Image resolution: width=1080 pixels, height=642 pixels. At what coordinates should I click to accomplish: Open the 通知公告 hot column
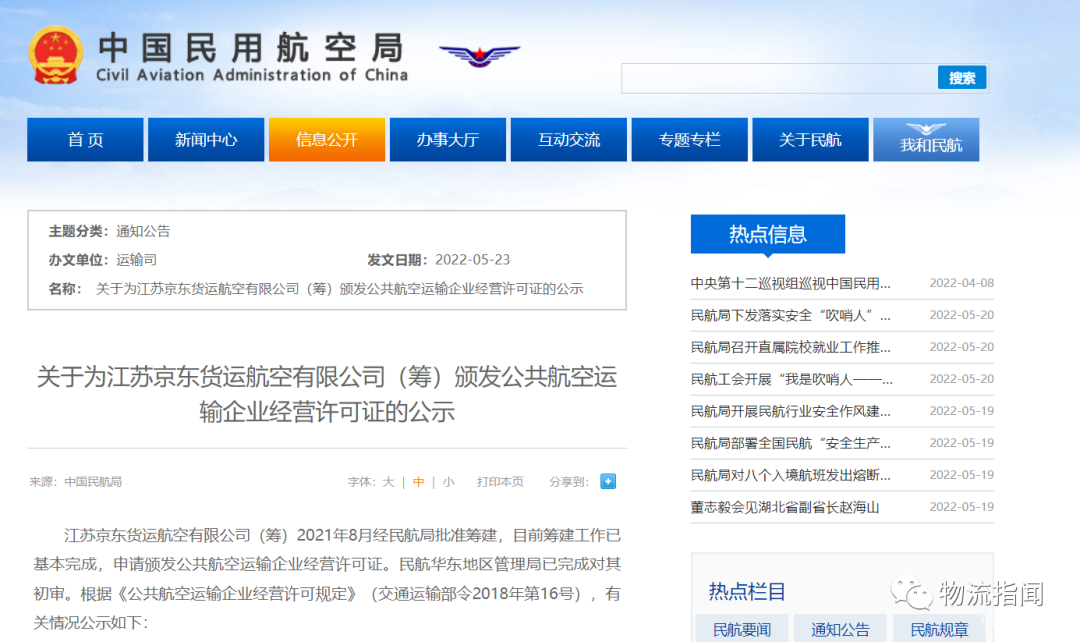click(x=840, y=629)
